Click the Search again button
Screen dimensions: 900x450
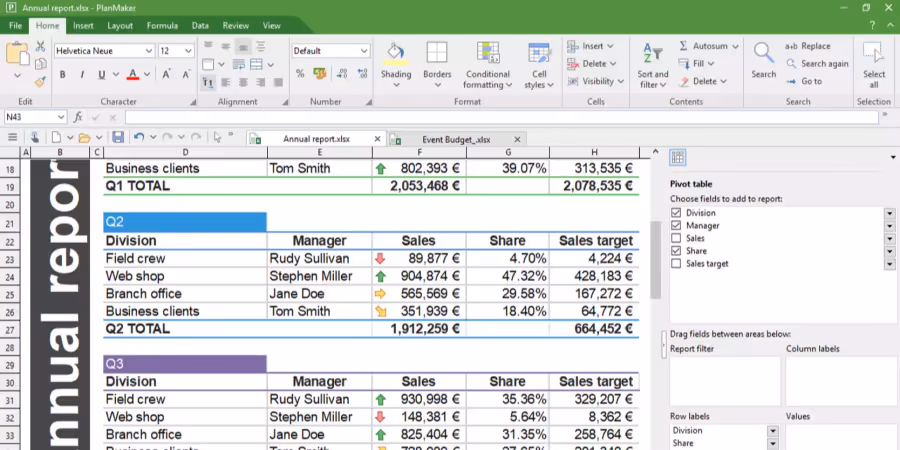click(x=817, y=64)
